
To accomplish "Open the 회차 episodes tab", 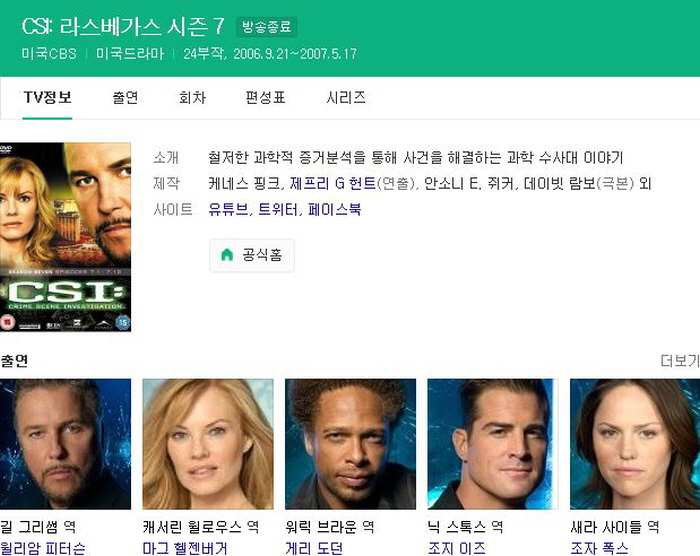I will coord(192,97).
